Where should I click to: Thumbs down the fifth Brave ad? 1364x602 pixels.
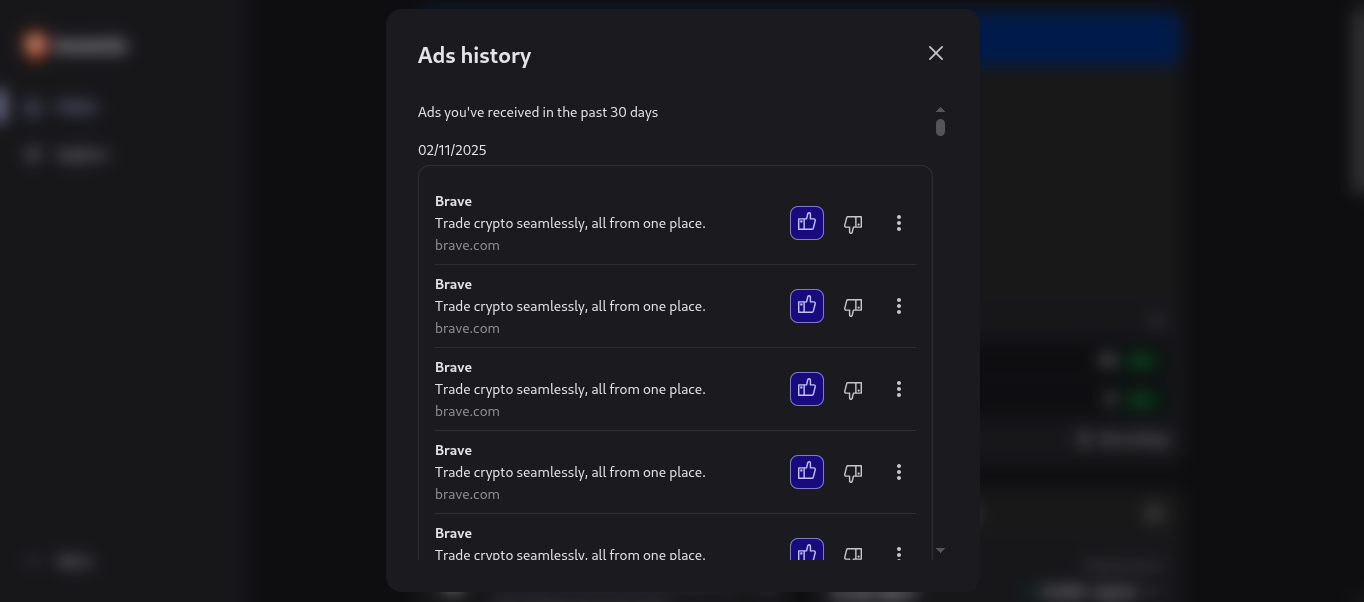click(853, 553)
